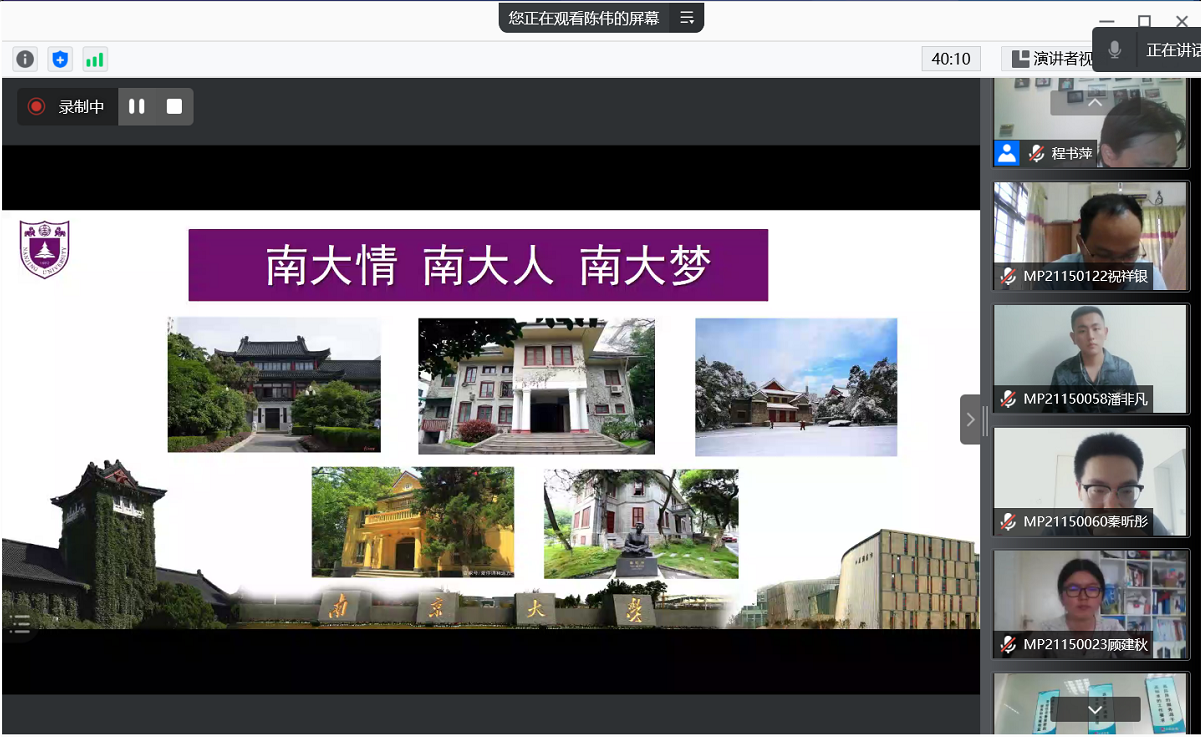Open the list icon at bottom-left of slide

[20, 625]
